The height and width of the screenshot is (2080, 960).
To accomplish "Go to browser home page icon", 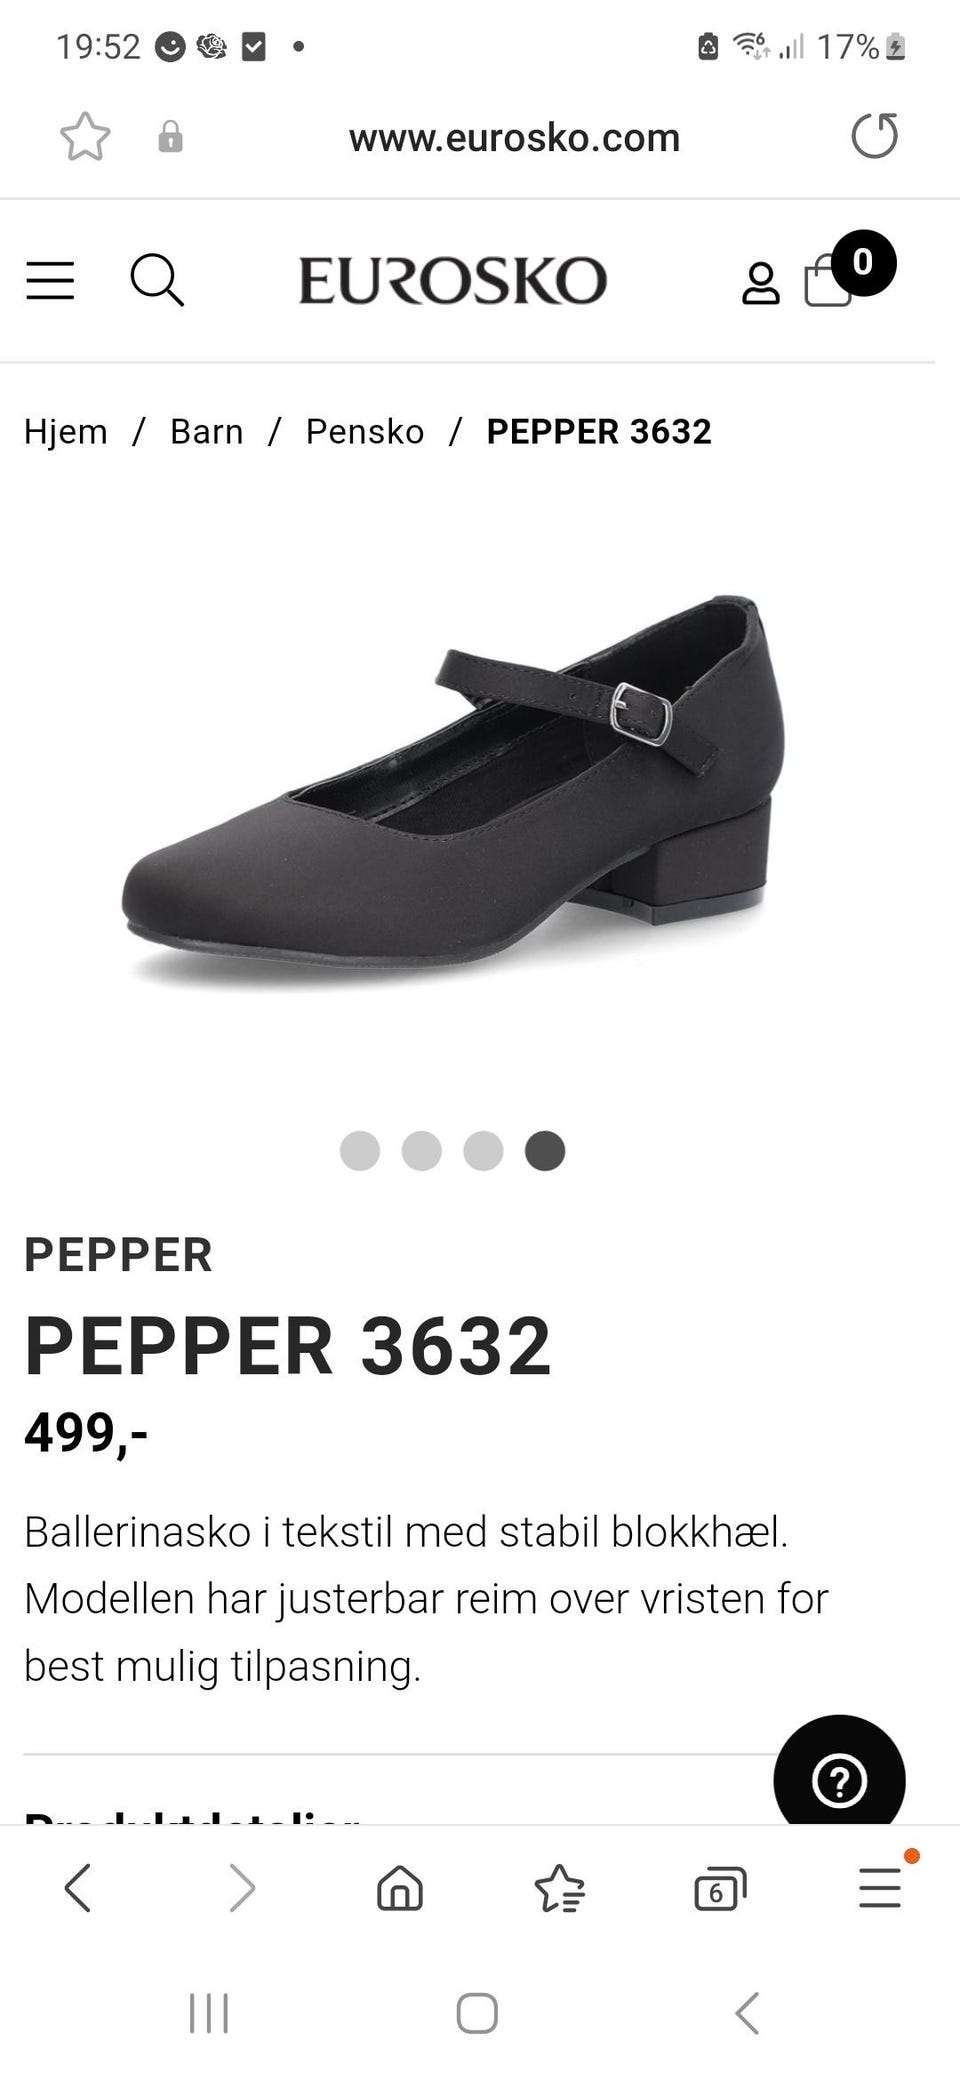I will click(400, 1888).
